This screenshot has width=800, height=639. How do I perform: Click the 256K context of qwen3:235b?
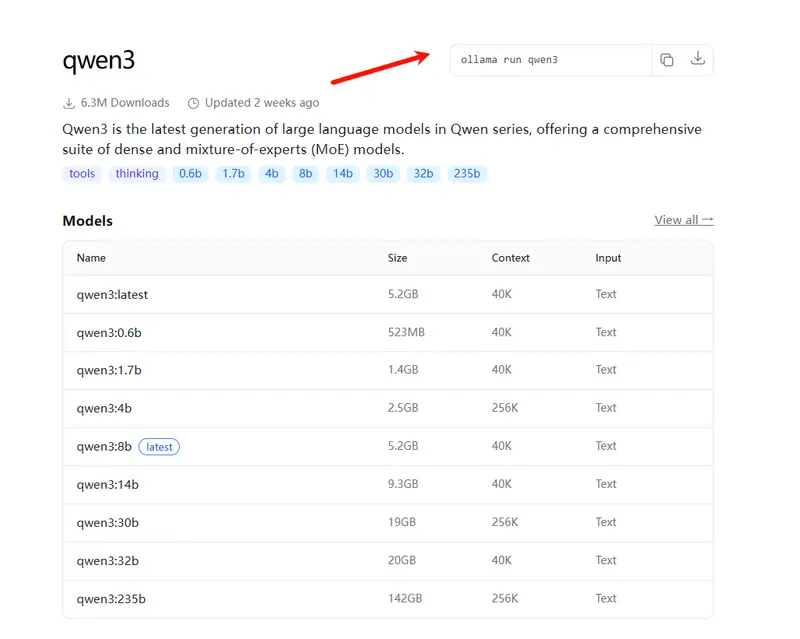tap(505, 598)
